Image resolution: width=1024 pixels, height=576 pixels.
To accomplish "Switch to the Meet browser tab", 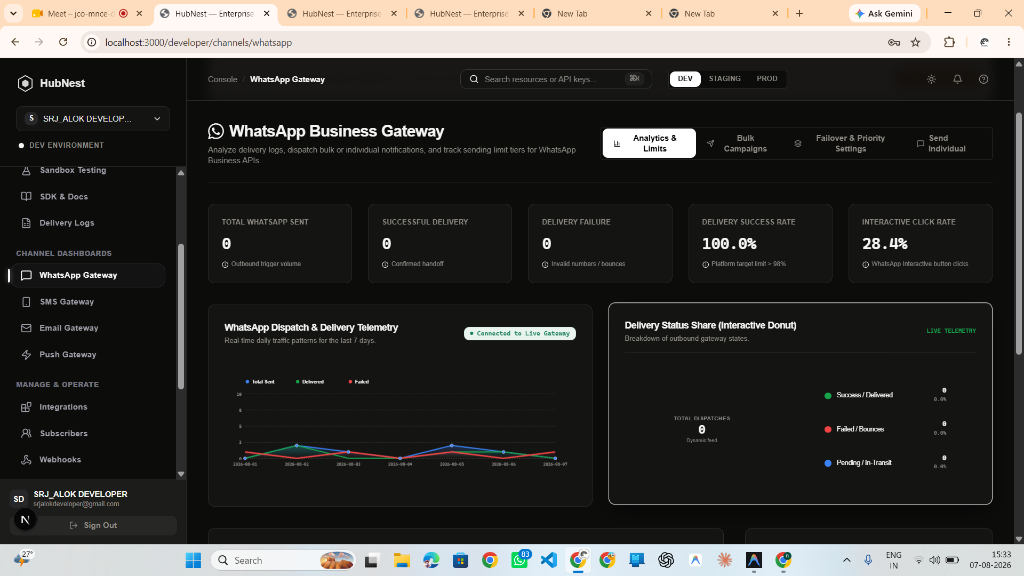I will tap(88, 13).
